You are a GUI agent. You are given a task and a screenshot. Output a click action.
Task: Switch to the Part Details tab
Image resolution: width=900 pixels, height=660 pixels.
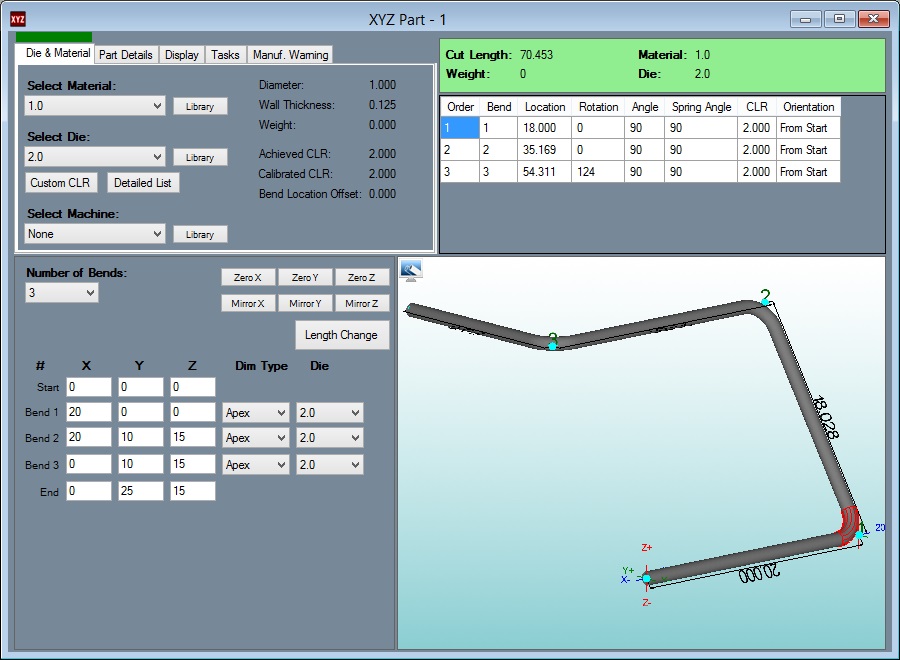pyautogui.click(x=126, y=55)
